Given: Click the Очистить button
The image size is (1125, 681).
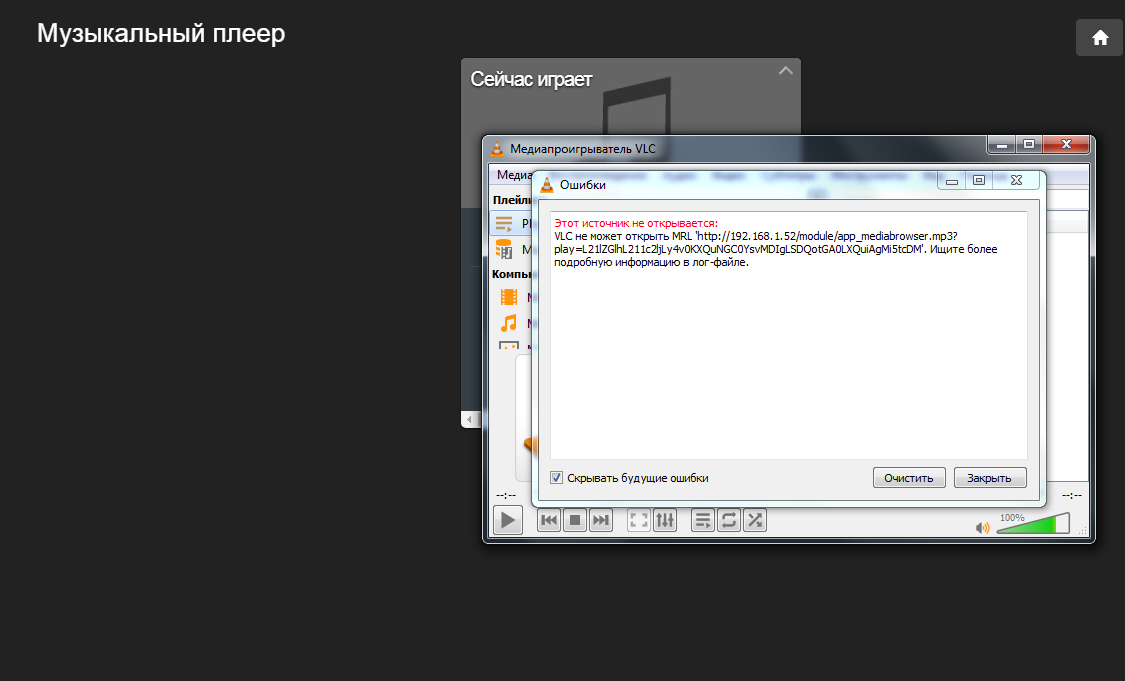Looking at the screenshot, I should click(x=909, y=478).
